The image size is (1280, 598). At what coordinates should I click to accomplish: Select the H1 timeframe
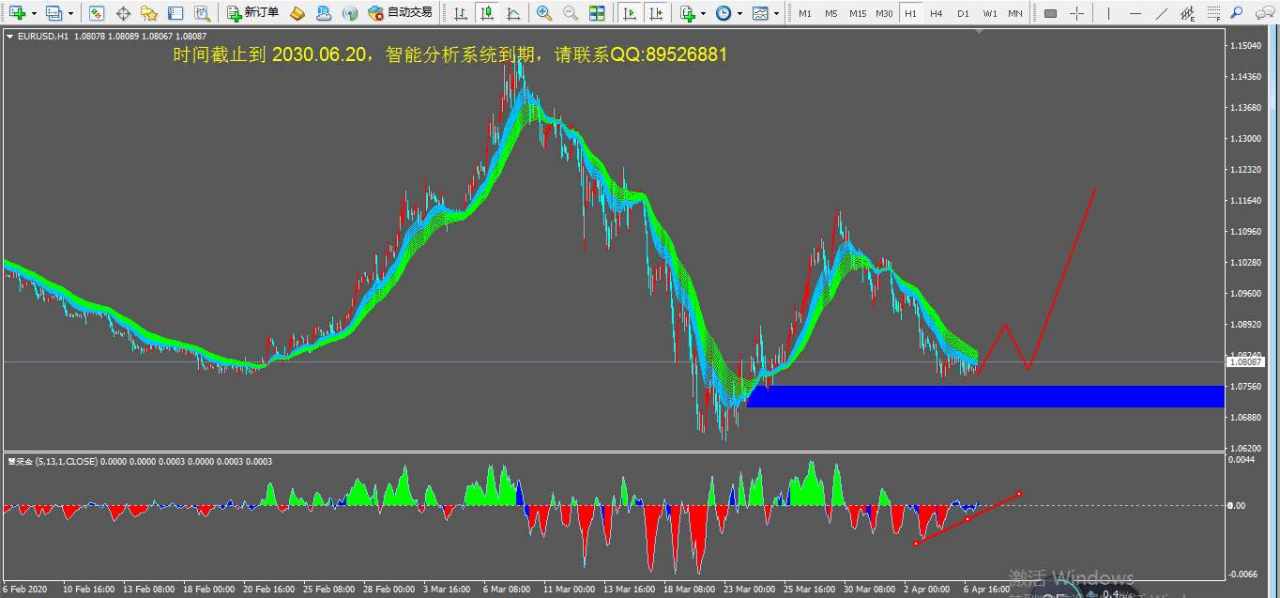(910, 13)
